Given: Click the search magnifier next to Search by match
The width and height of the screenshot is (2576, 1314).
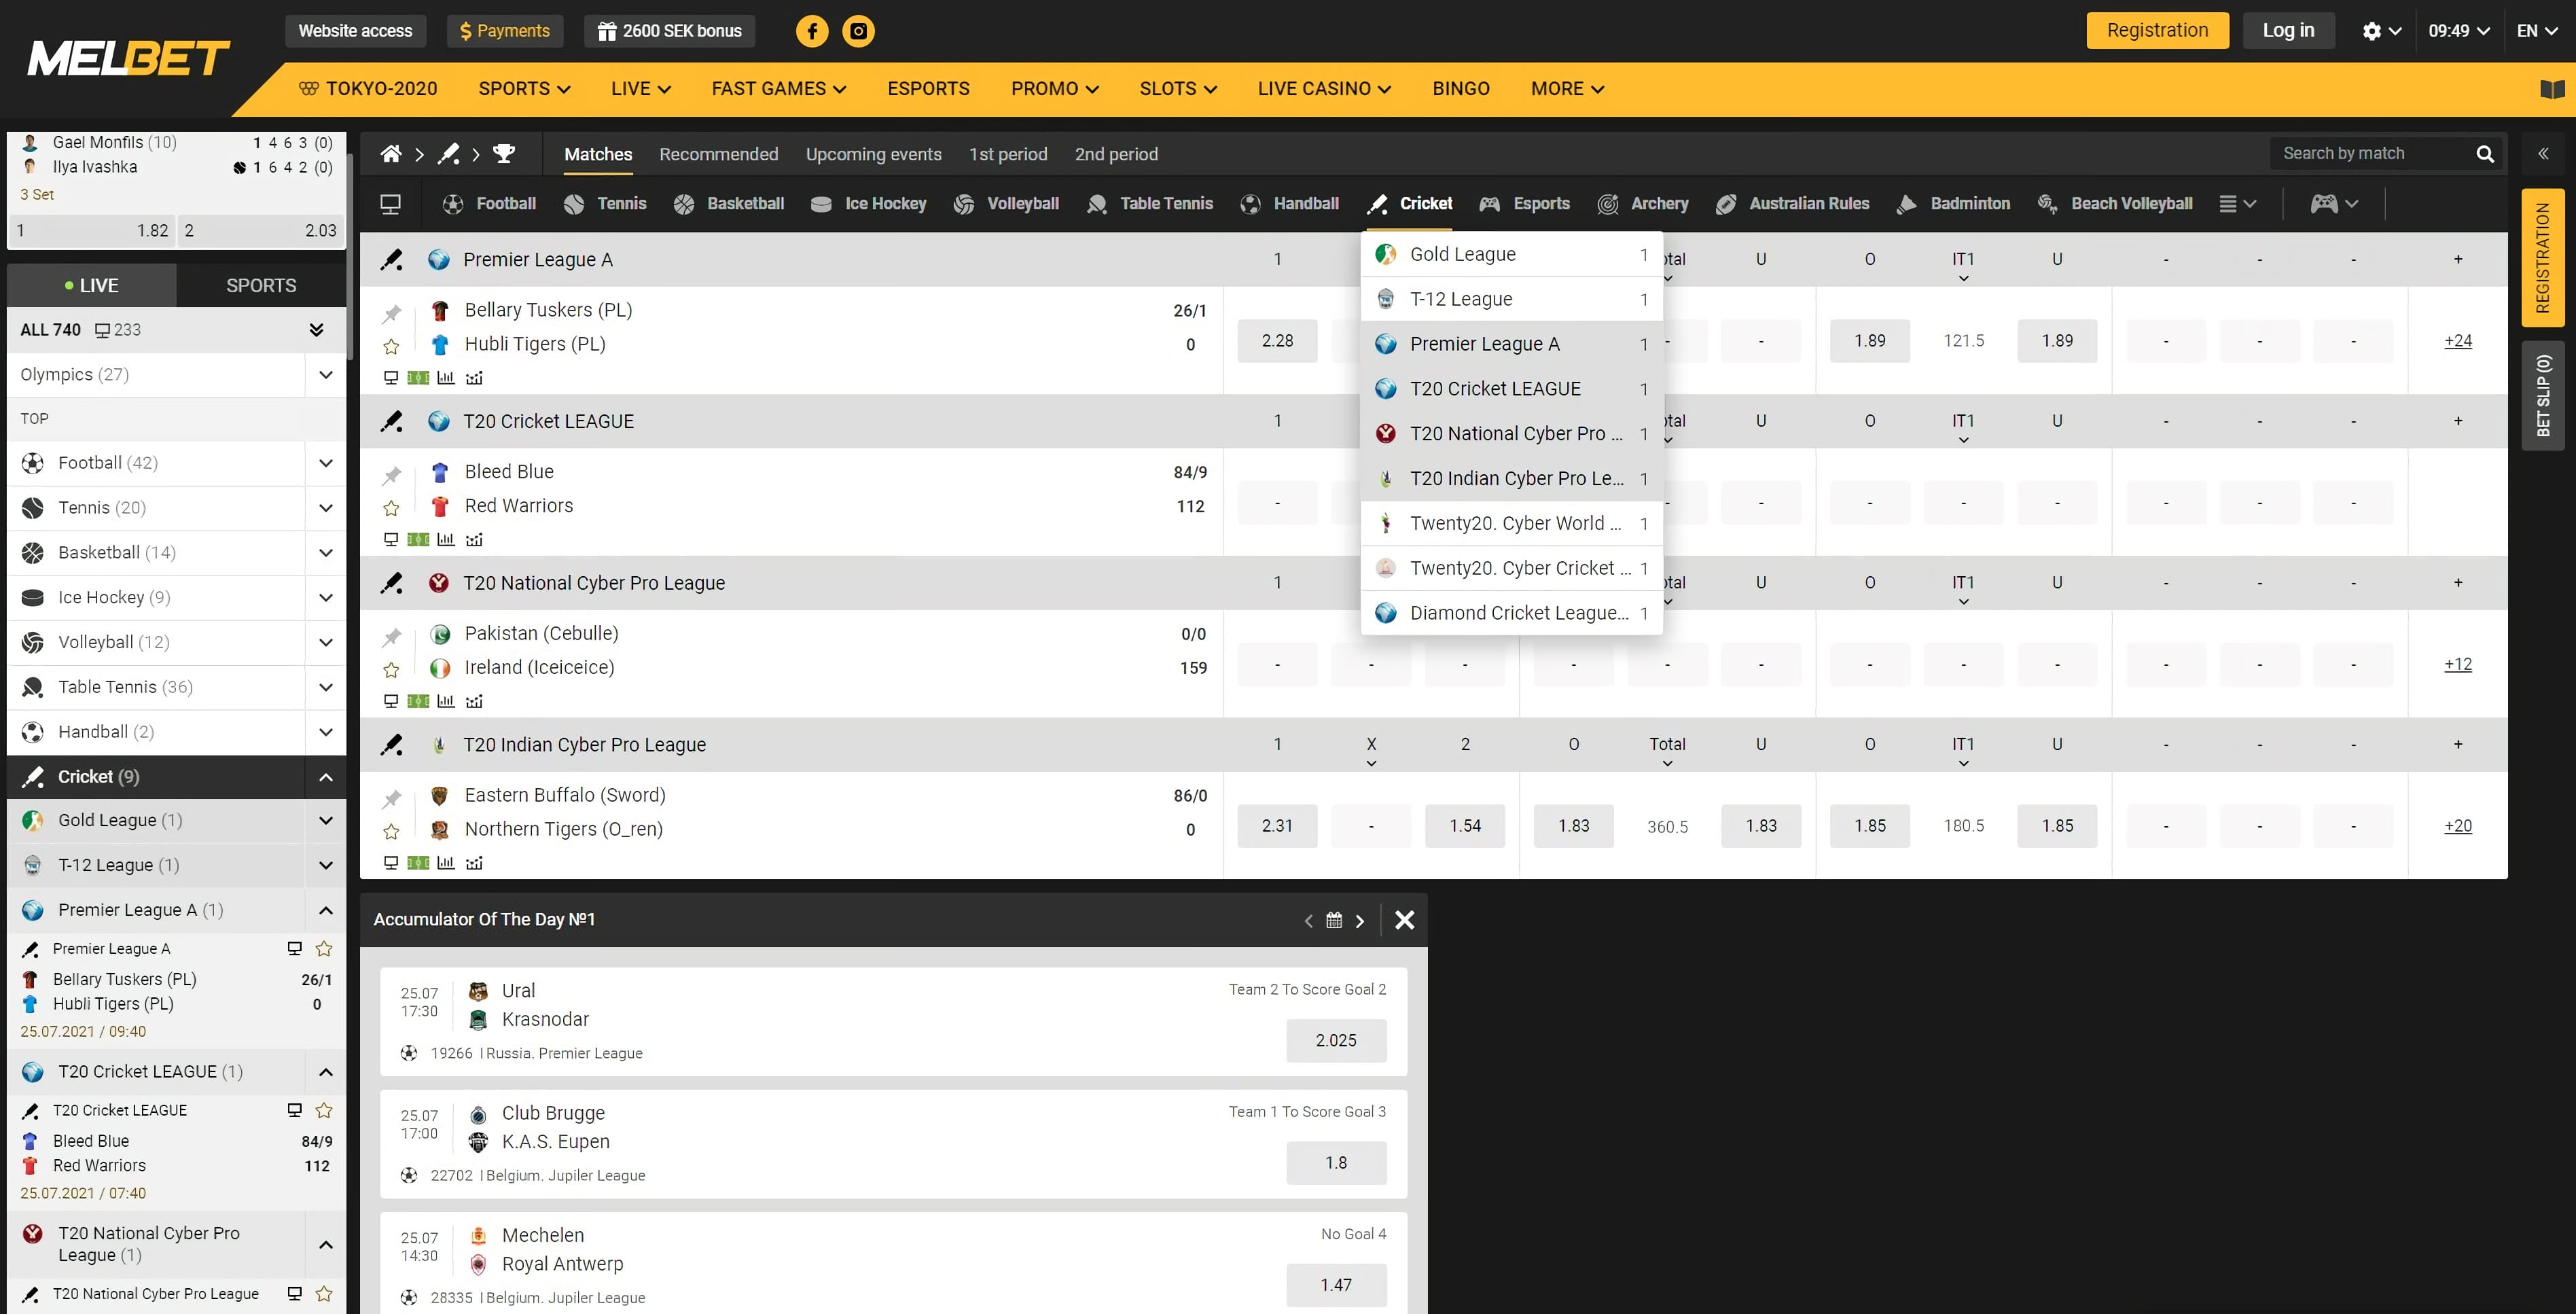Looking at the screenshot, I should click(x=2487, y=153).
